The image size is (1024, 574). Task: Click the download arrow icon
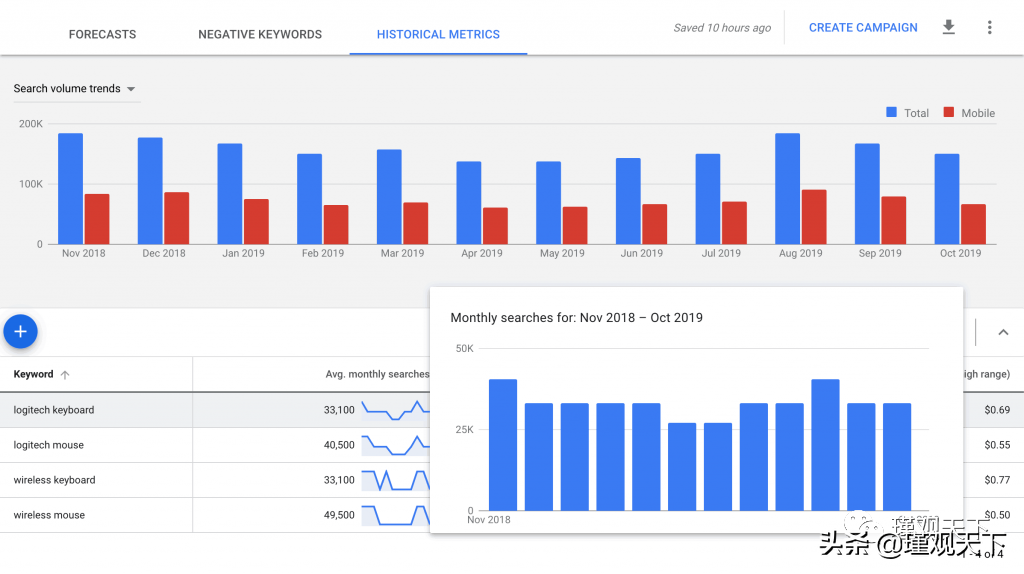(x=949, y=27)
